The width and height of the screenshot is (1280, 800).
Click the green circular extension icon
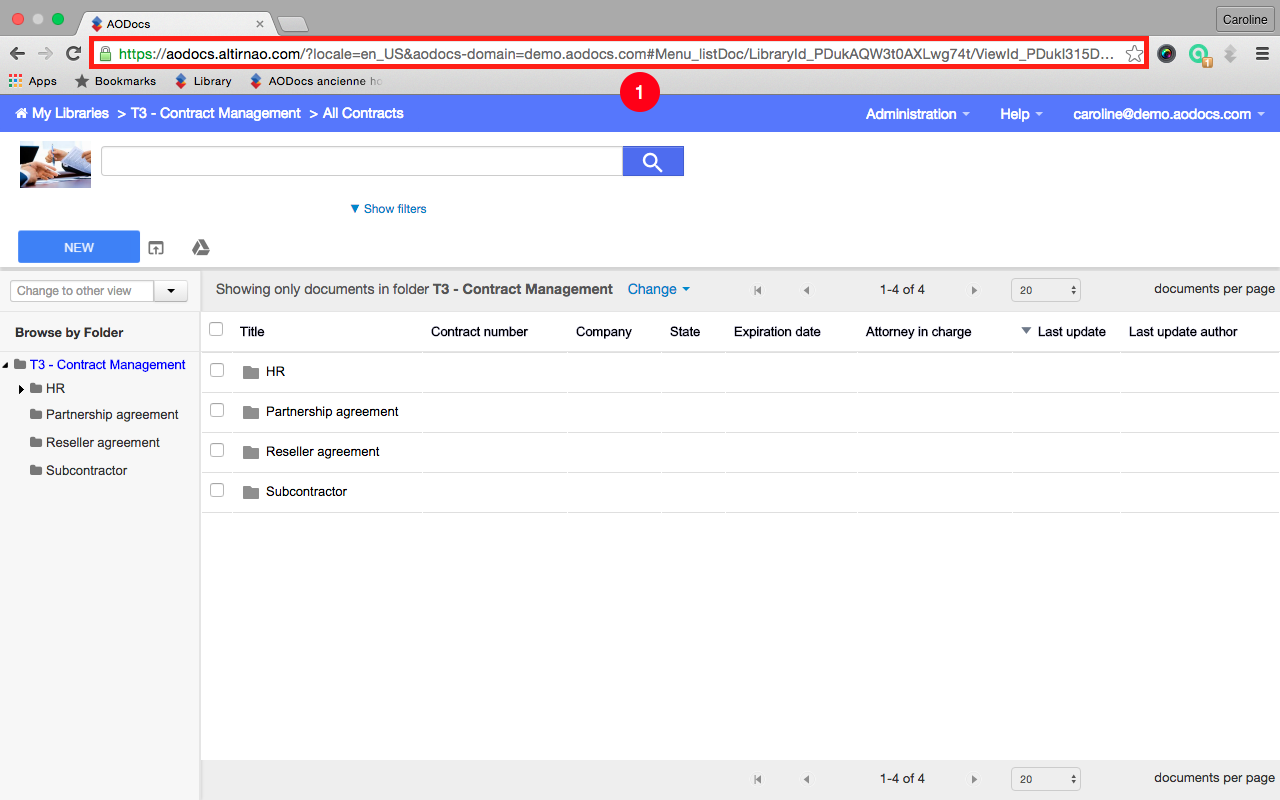1199,55
